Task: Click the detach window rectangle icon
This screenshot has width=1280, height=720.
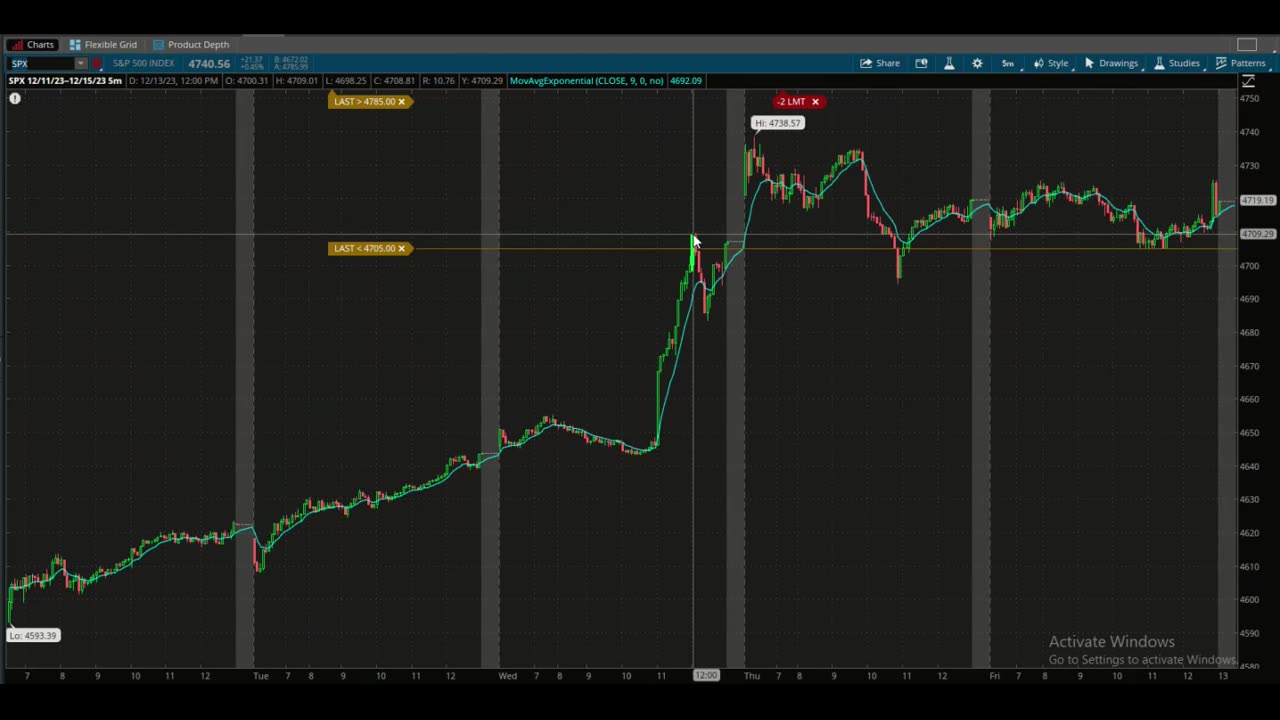Action: pos(1246,44)
